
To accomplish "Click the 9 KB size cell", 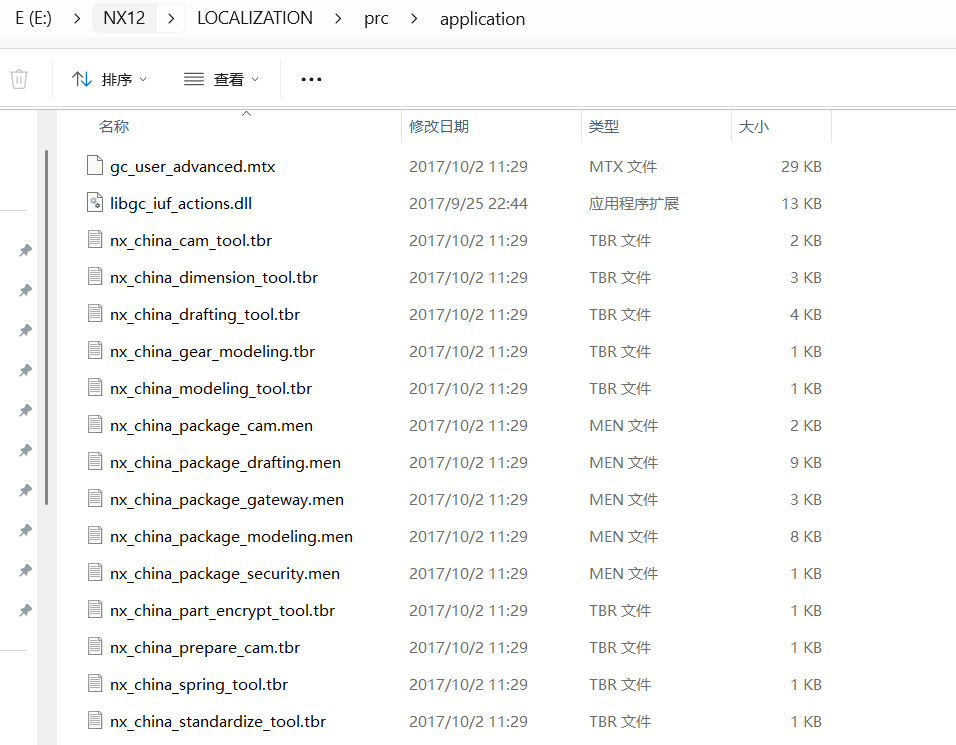I will (x=805, y=463).
